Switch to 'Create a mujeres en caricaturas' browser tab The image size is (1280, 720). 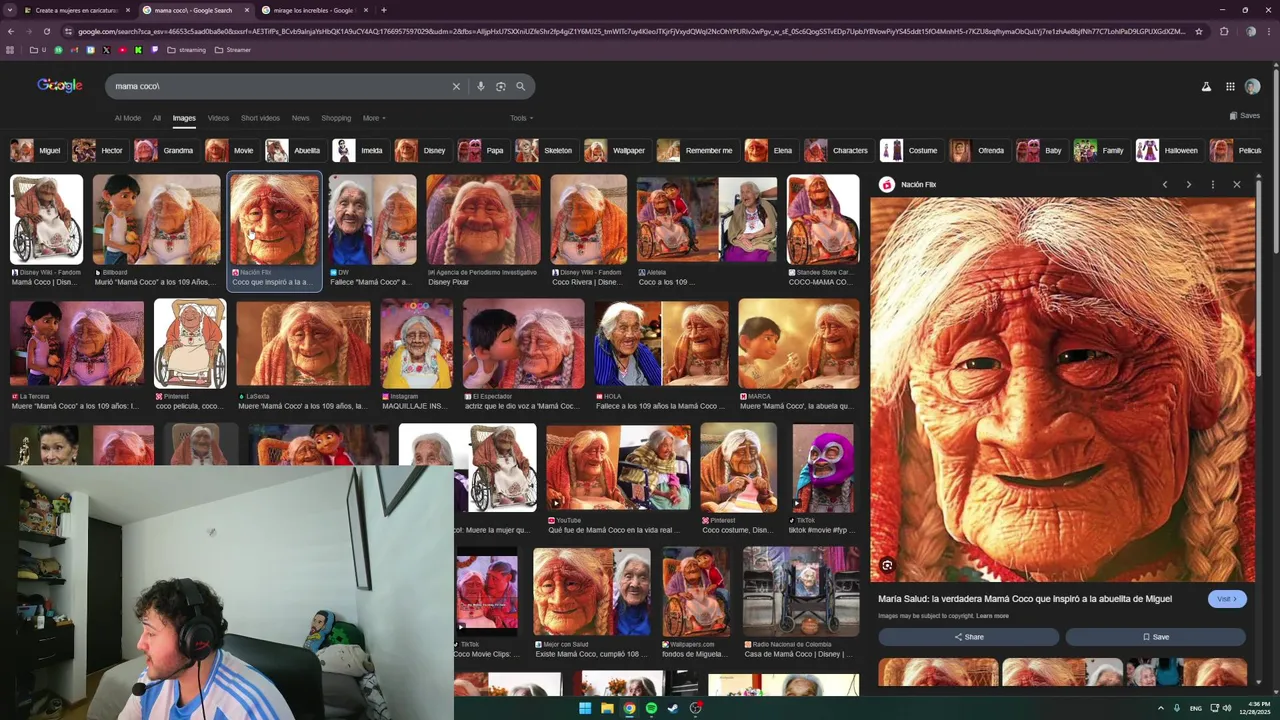coord(78,10)
